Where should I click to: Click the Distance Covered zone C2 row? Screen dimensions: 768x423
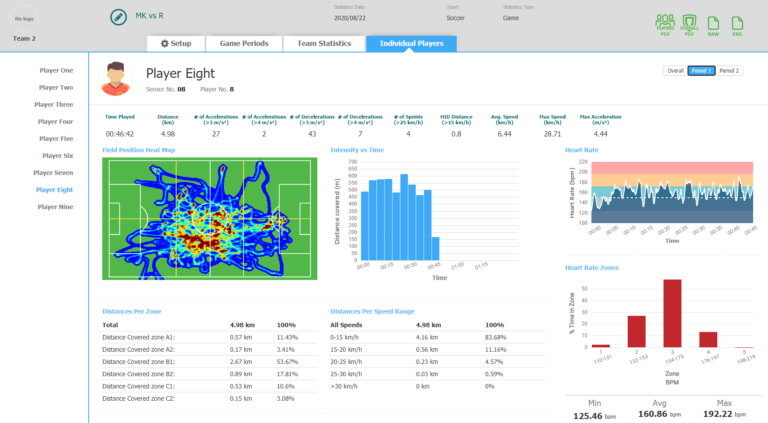(x=209, y=399)
